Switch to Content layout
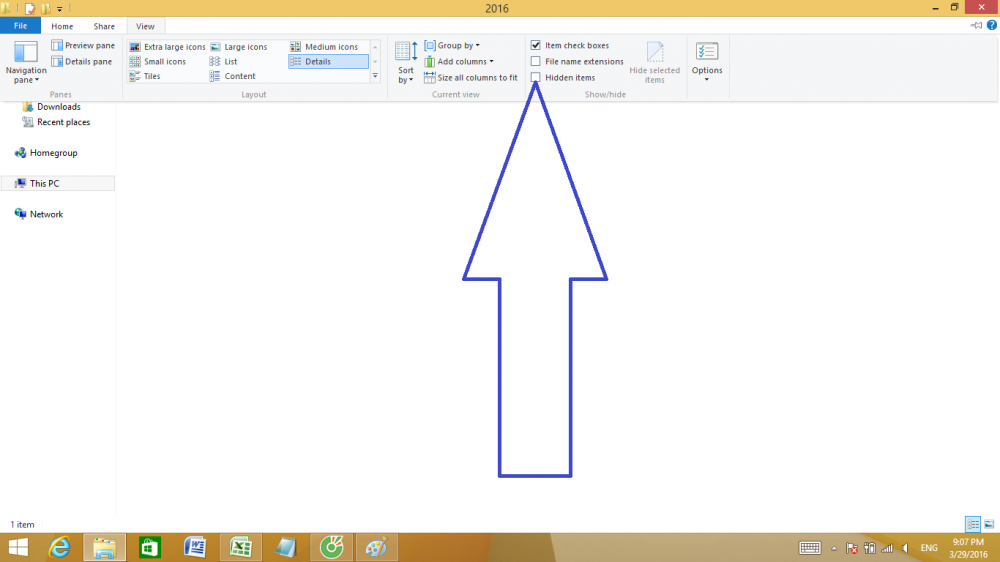Image resolution: width=1000 pixels, height=562 pixels. [x=232, y=76]
